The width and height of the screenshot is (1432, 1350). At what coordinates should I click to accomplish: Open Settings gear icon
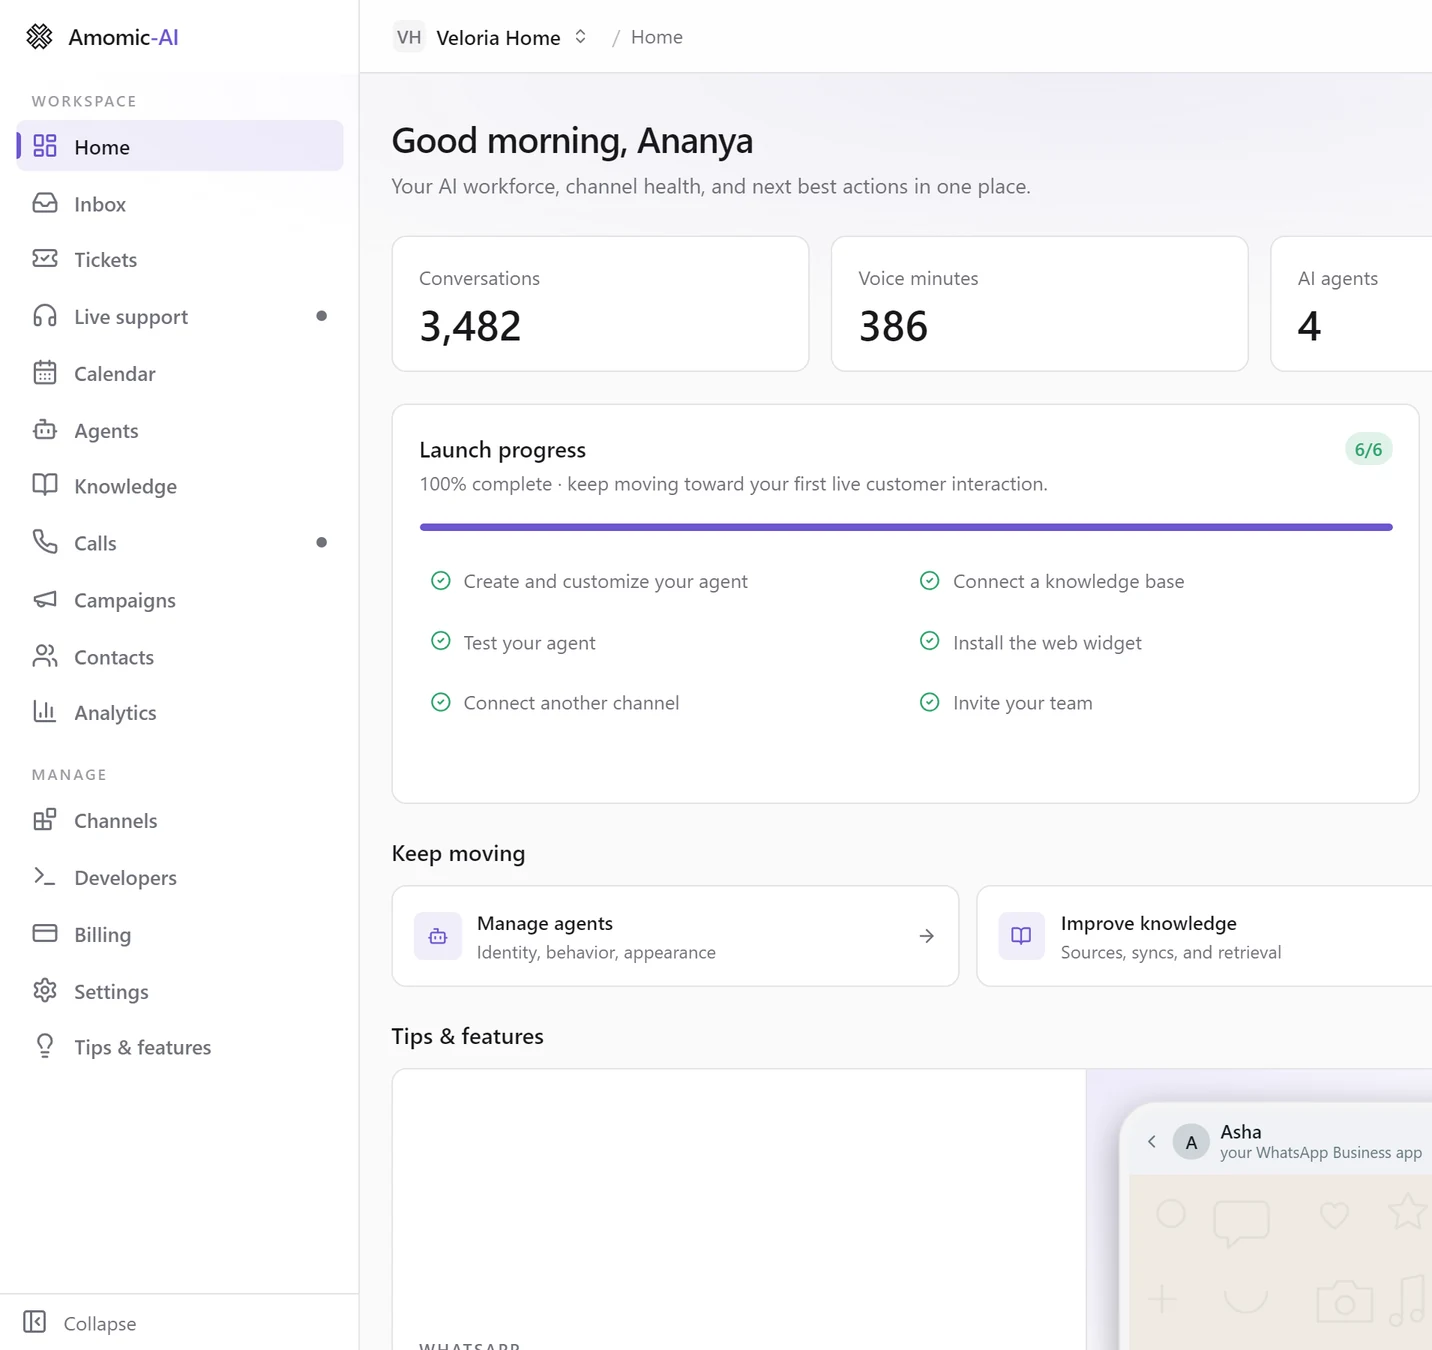point(45,991)
